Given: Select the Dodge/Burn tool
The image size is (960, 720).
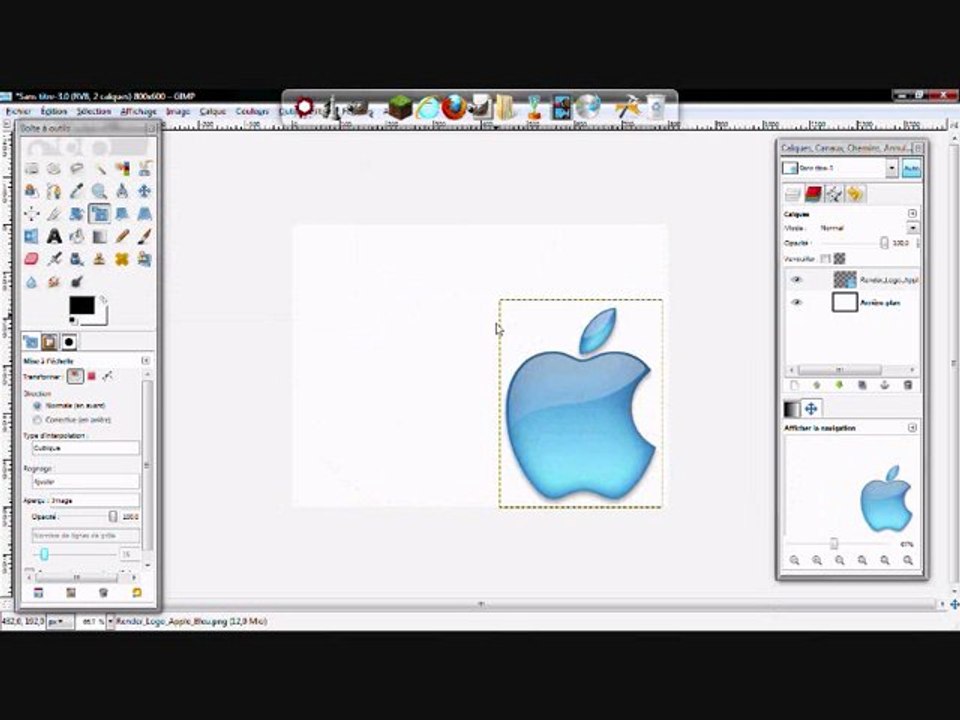Looking at the screenshot, I should [x=77, y=282].
